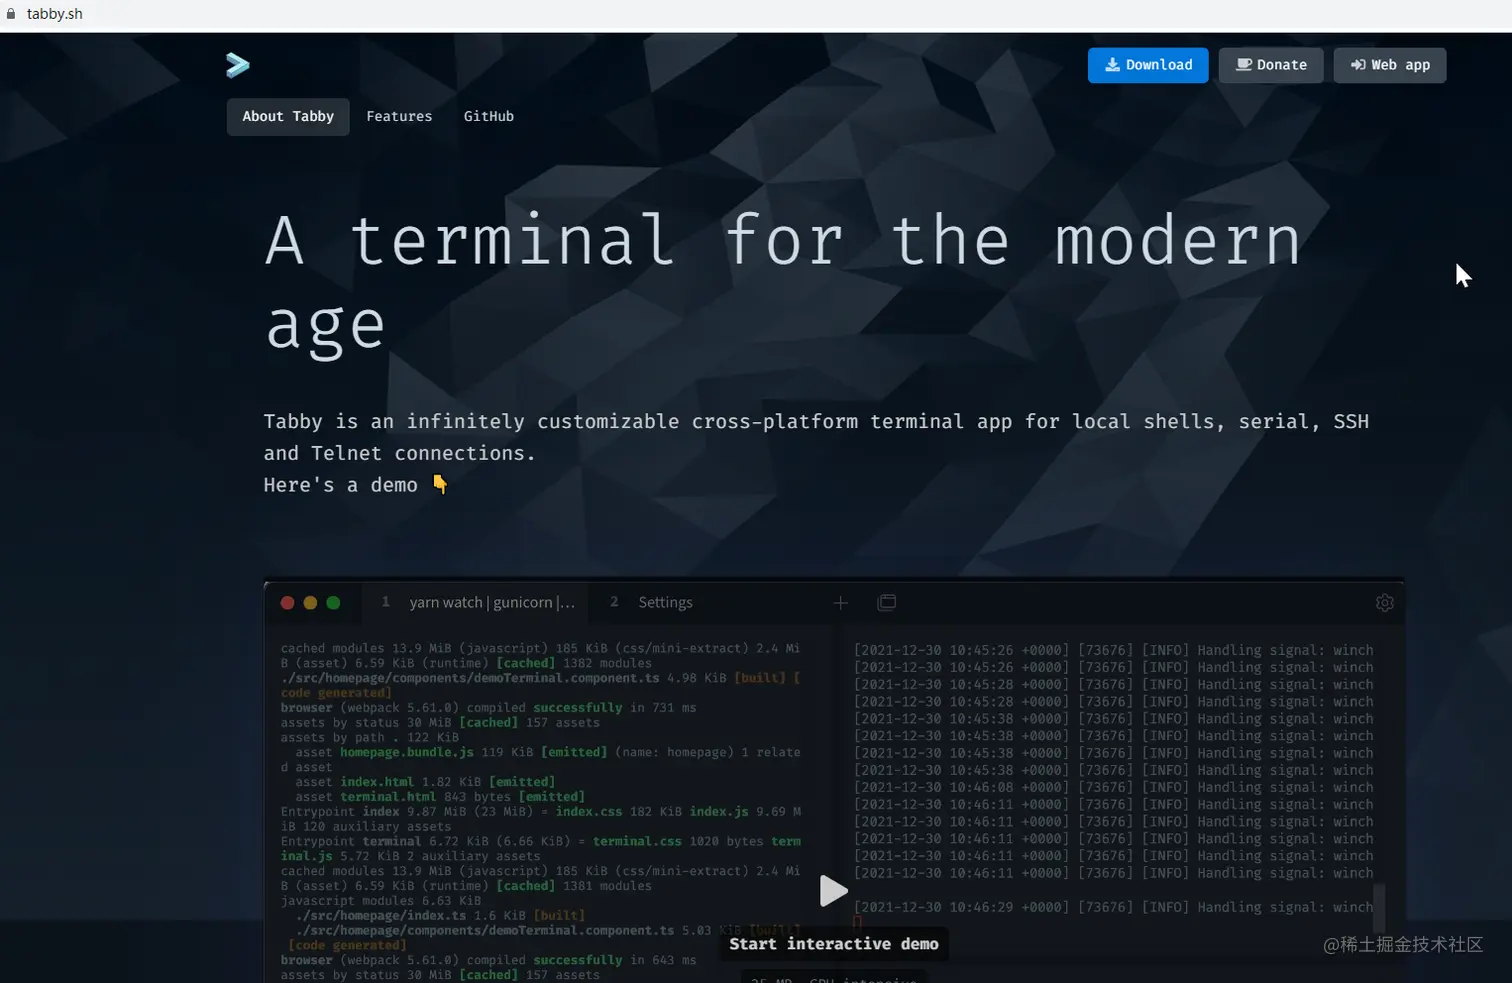Screen dimensions: 1512x983
Task: Click the Tabby arrow logo
Action: pos(238,65)
